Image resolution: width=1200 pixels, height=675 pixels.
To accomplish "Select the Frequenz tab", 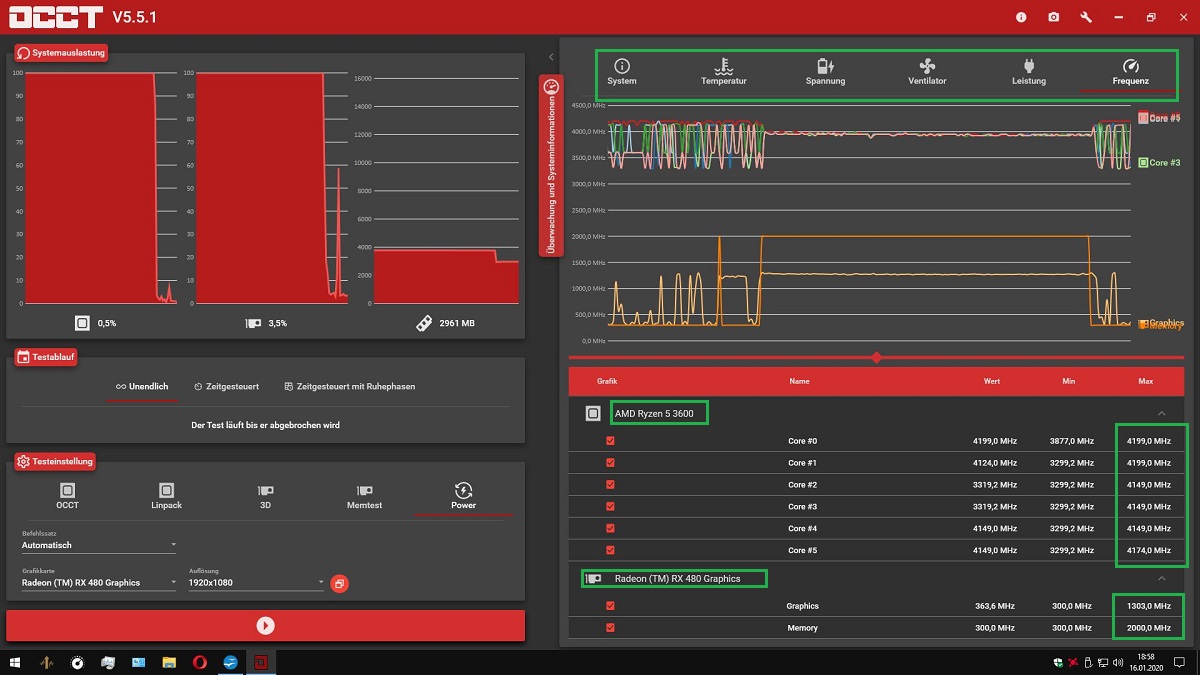I will 1131,72.
